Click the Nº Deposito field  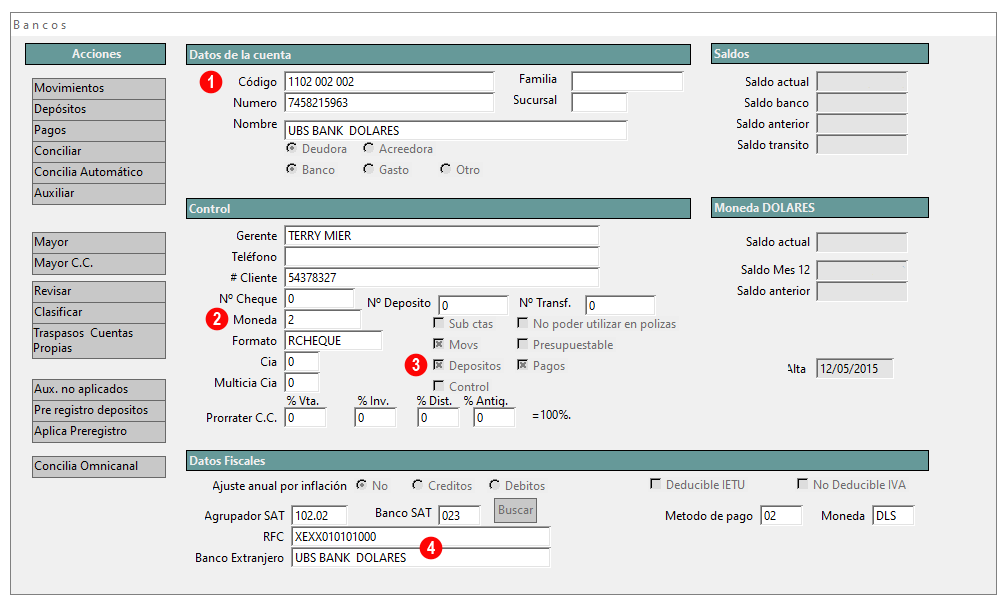pyautogui.click(x=473, y=305)
